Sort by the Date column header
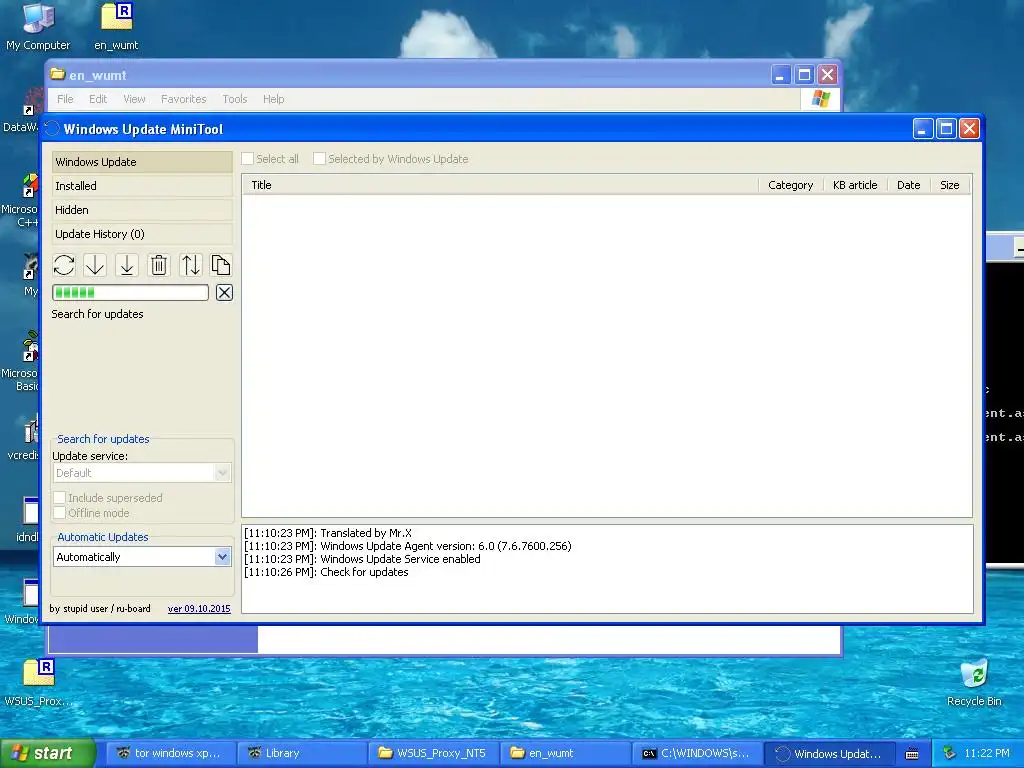Image resolution: width=1024 pixels, height=768 pixels. (908, 185)
